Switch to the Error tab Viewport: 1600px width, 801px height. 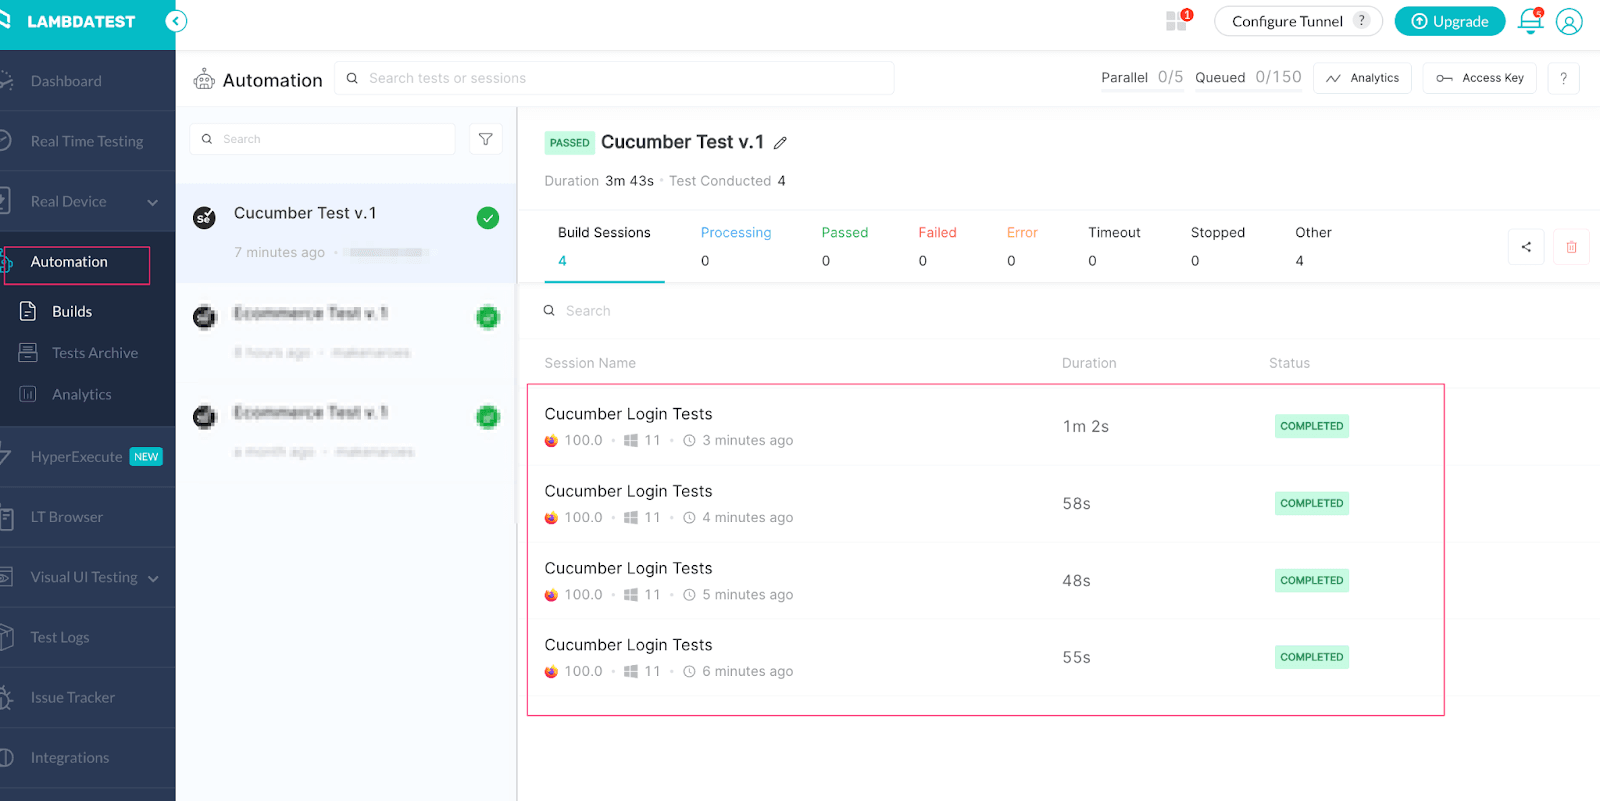1022,246
